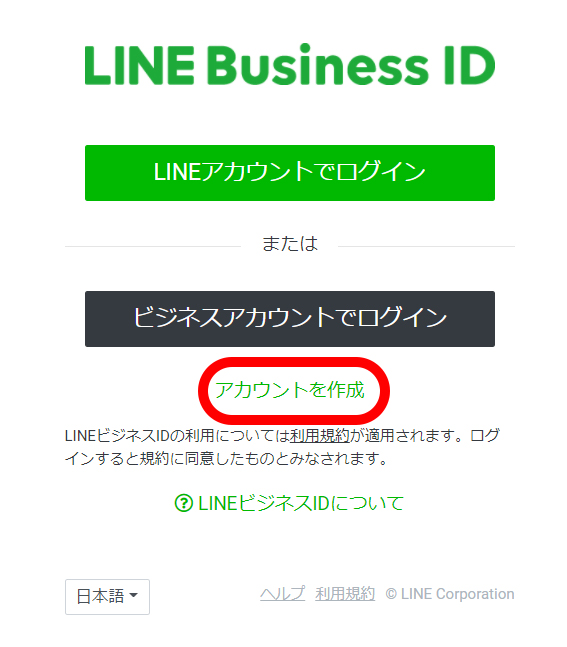Select ビジネスアカウントでログイン dark button
Image resolution: width=567 pixels, height=647 pixels.
pyautogui.click(x=290, y=319)
